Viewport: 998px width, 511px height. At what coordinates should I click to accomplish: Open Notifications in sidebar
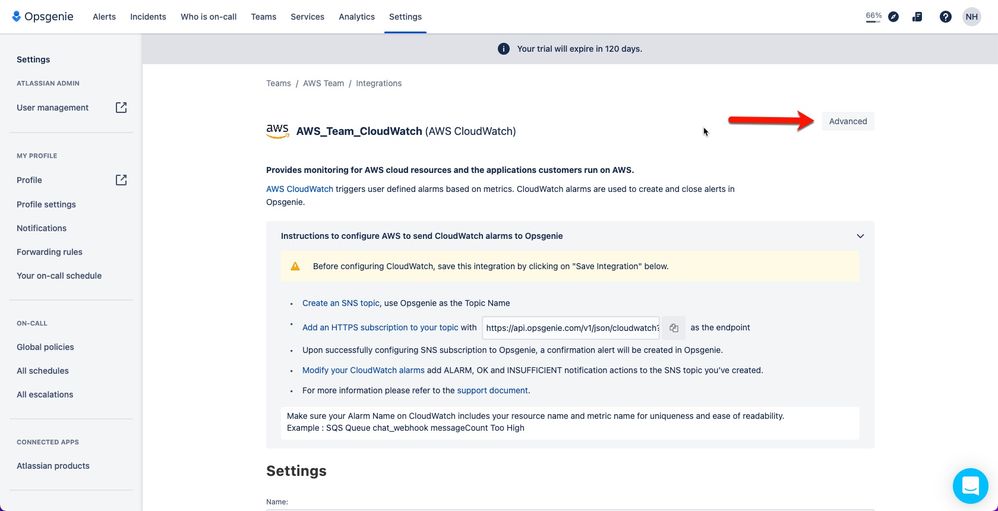click(x=41, y=228)
